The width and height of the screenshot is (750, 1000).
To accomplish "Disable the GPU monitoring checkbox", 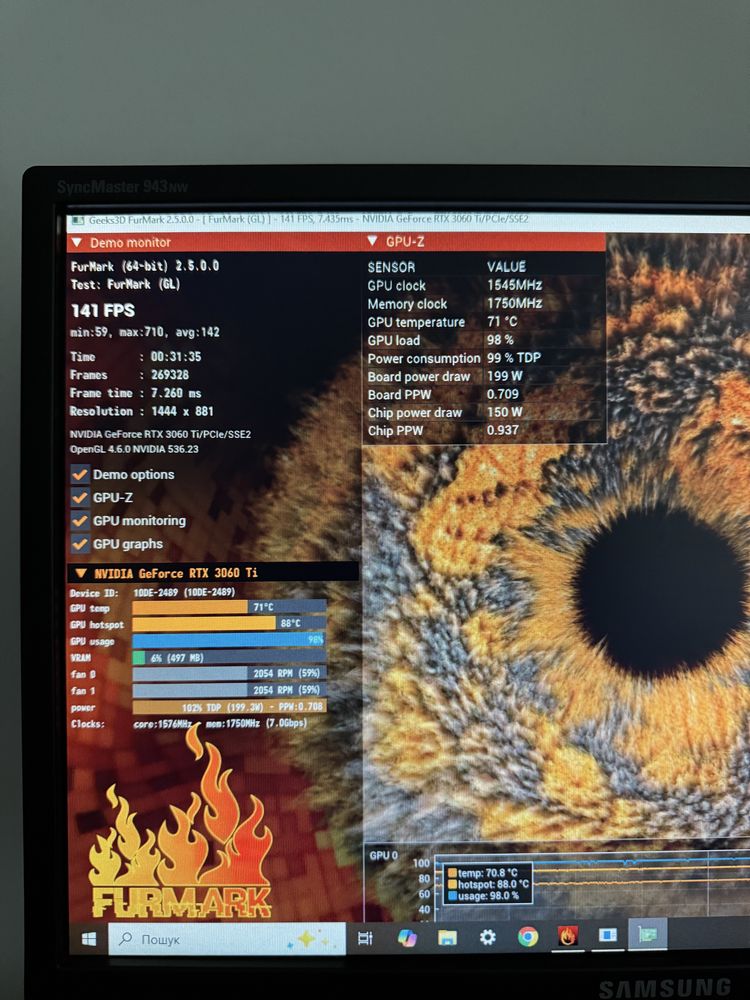I will click(80, 520).
